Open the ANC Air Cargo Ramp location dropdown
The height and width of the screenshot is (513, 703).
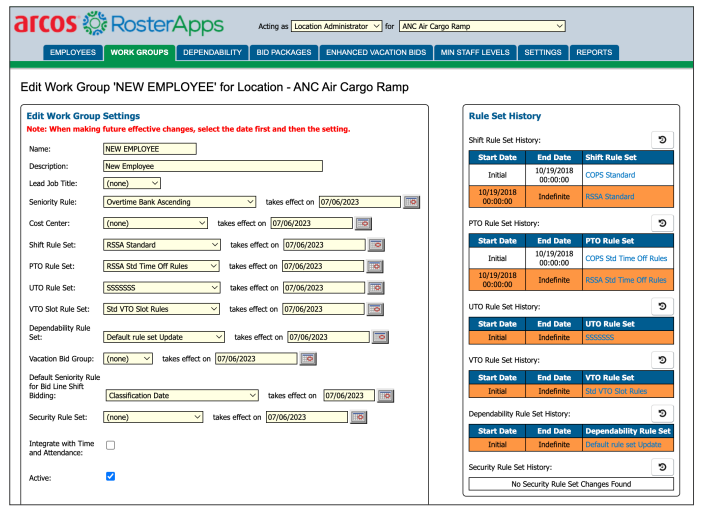482,26
